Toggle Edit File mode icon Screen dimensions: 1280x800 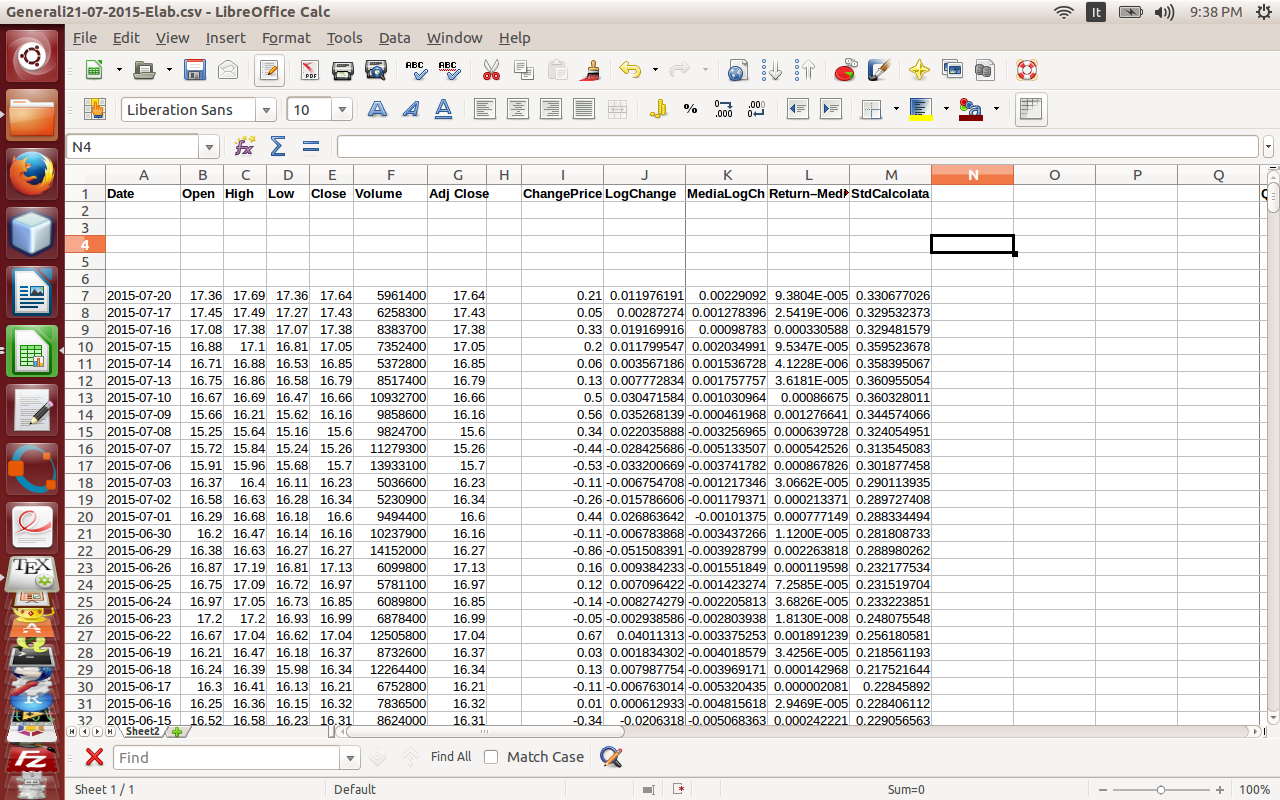[x=269, y=70]
